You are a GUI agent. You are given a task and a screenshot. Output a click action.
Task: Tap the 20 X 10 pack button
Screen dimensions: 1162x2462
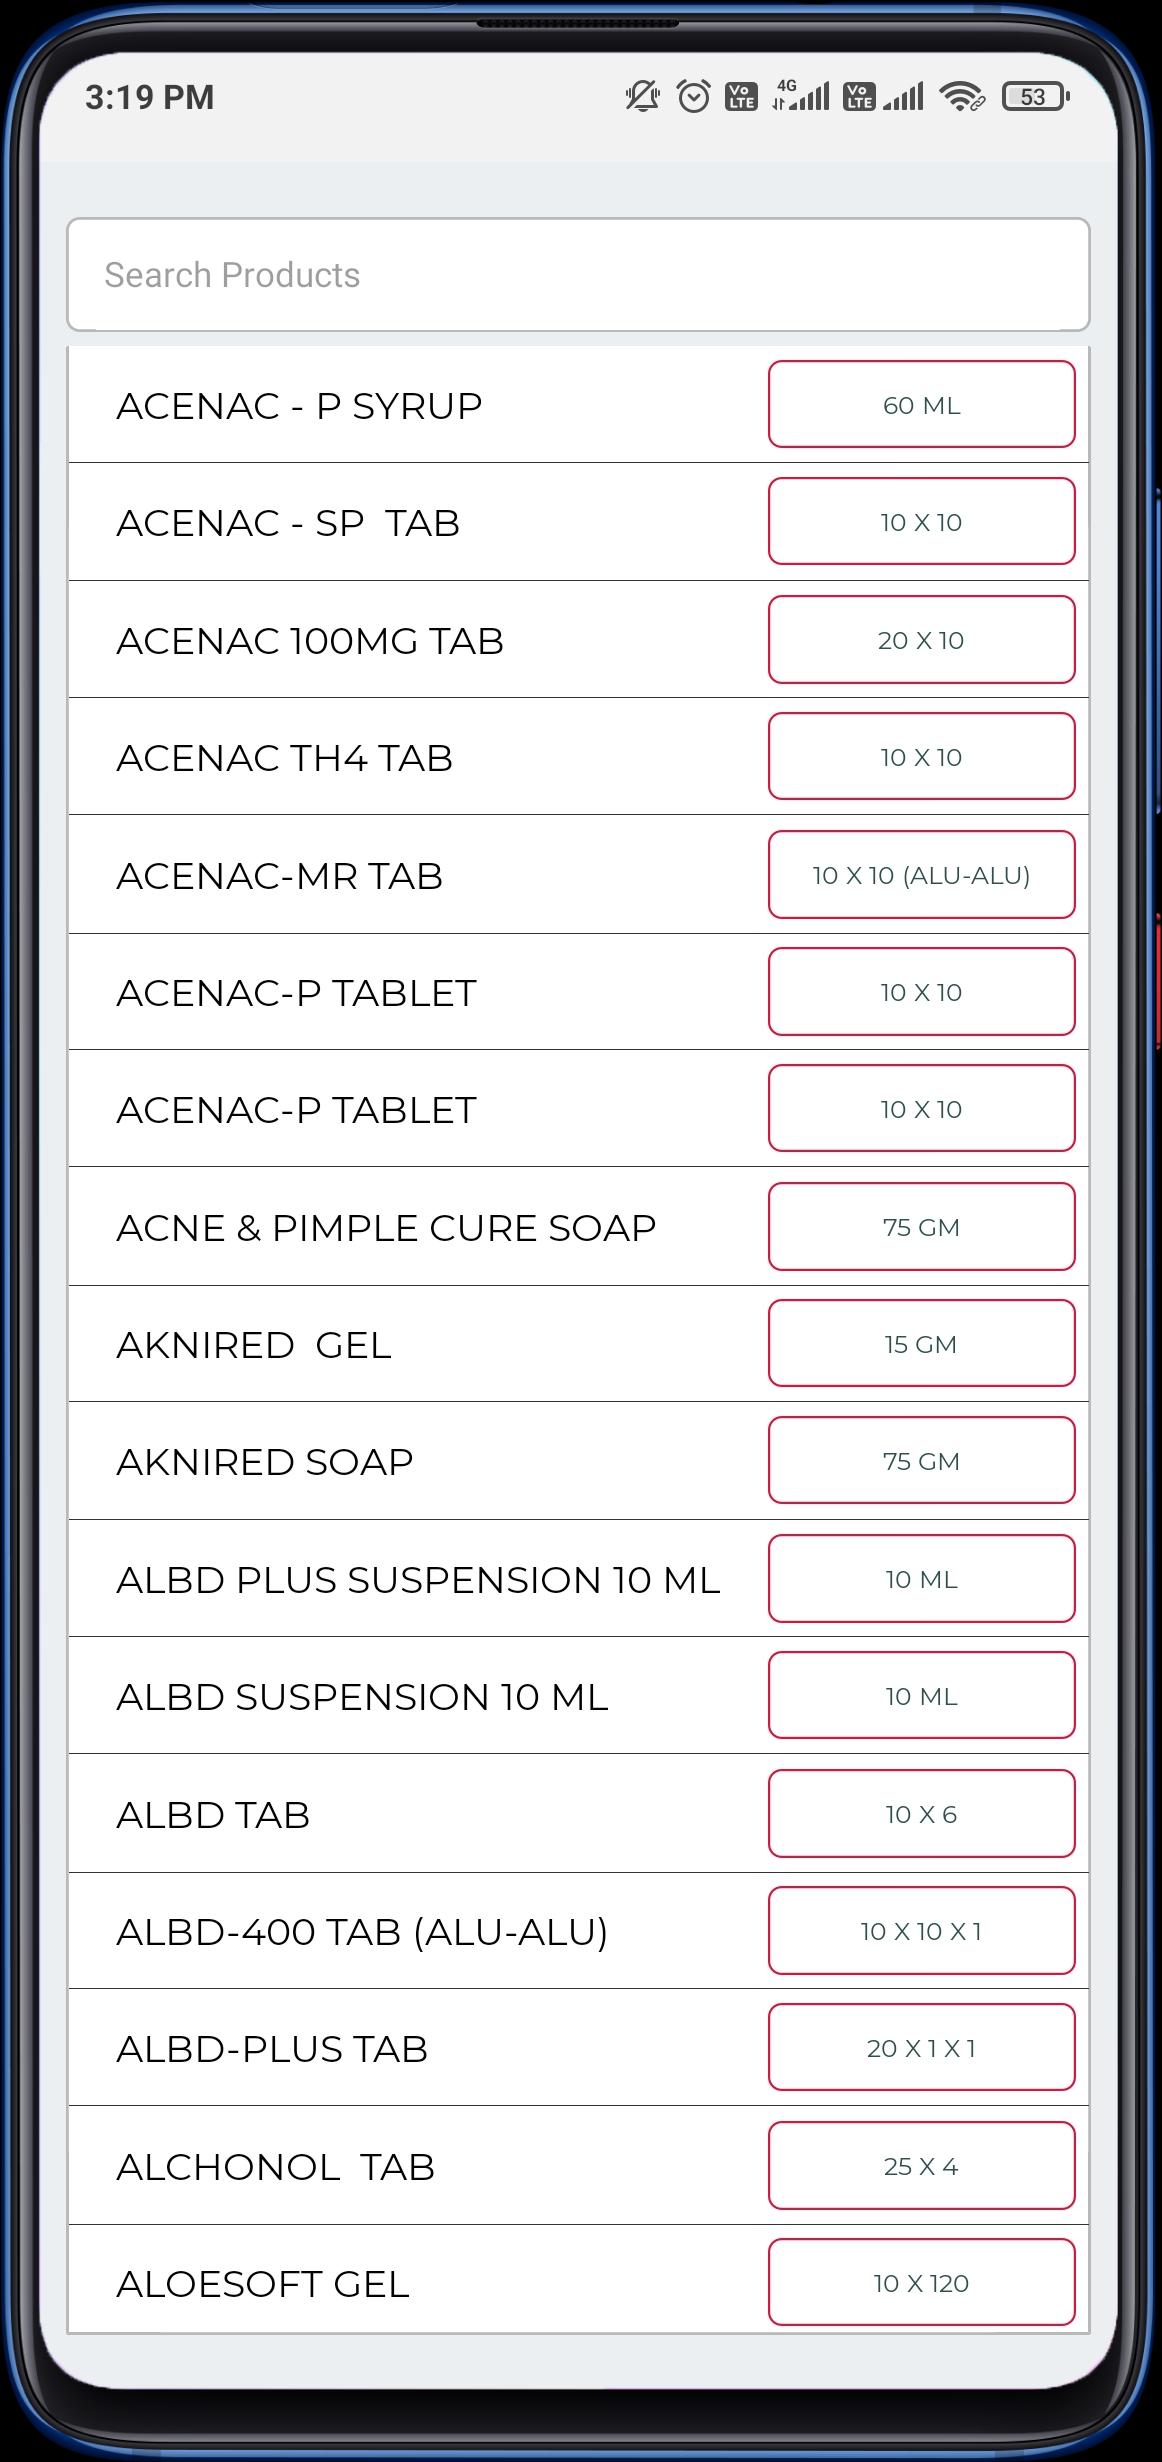pyautogui.click(x=921, y=640)
